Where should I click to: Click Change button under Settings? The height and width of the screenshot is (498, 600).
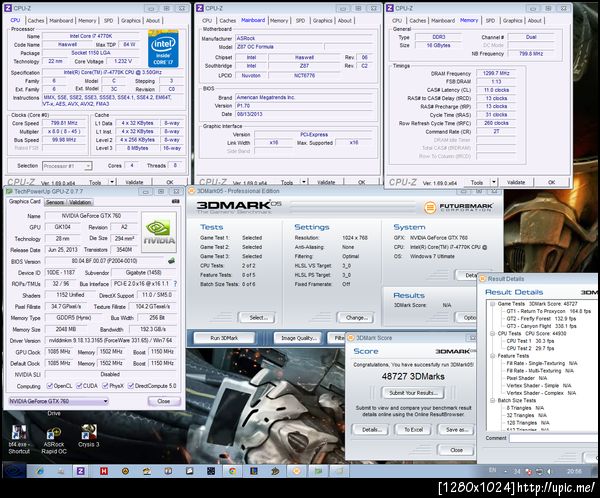[x=357, y=317]
